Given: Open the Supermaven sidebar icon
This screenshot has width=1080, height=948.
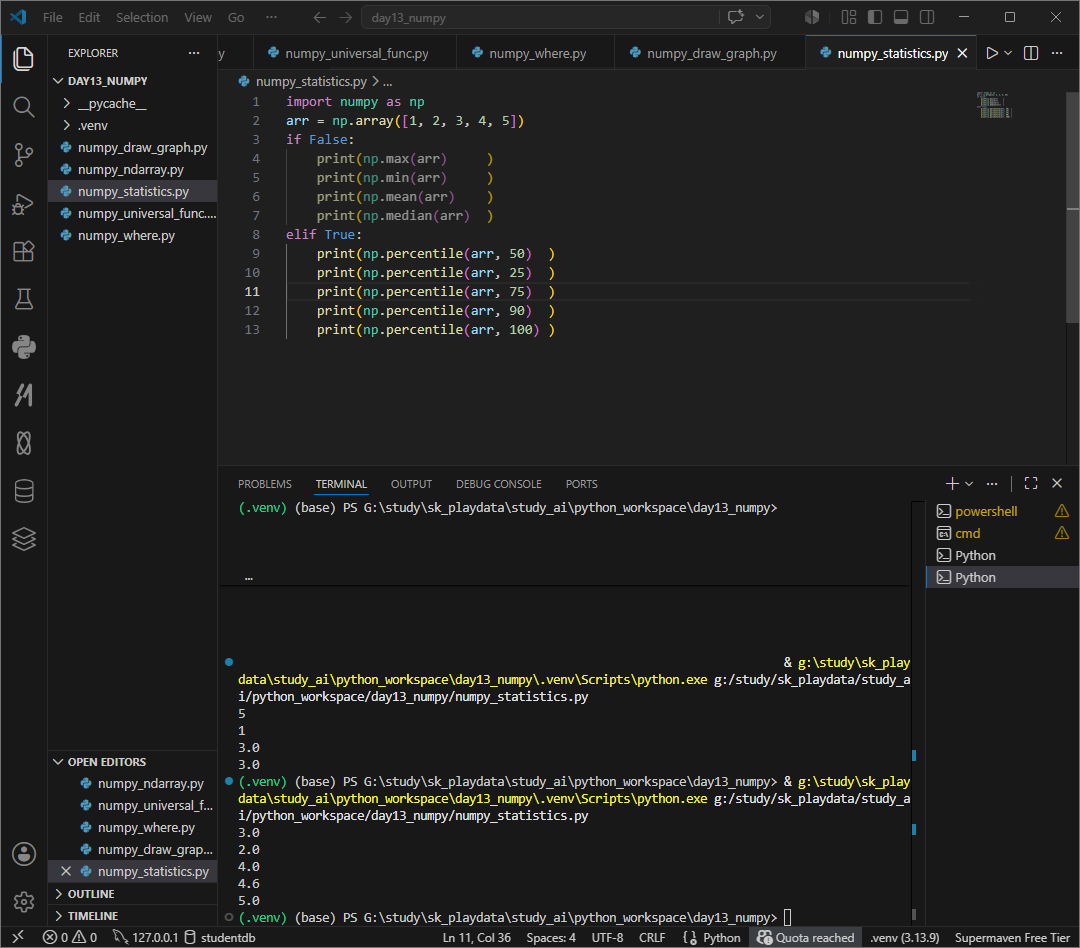Looking at the screenshot, I should 23,395.
